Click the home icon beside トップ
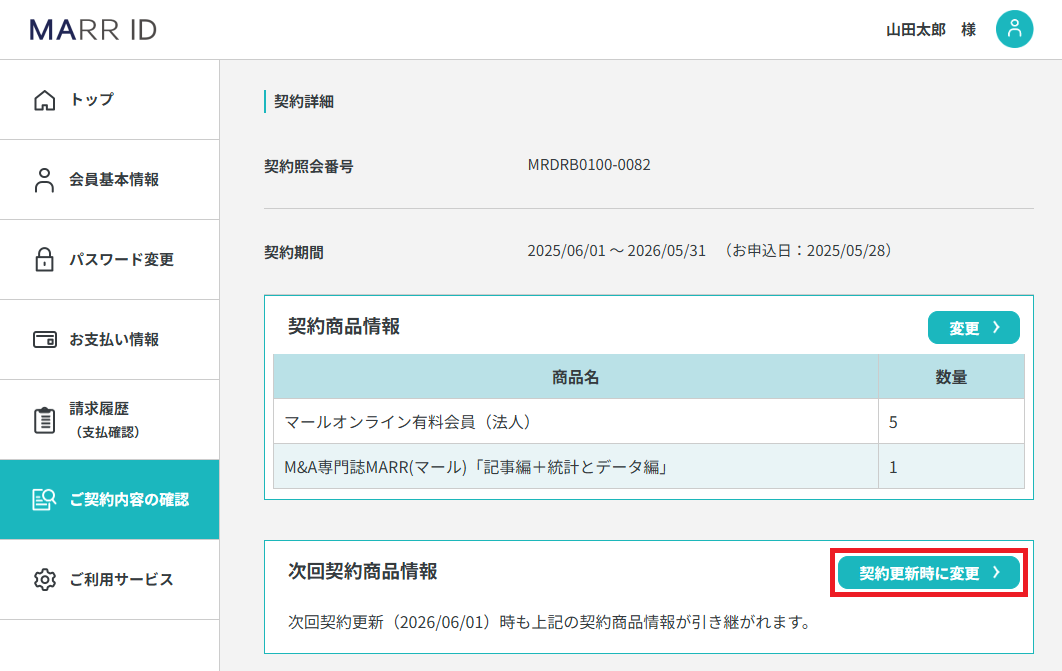 pos(45,100)
